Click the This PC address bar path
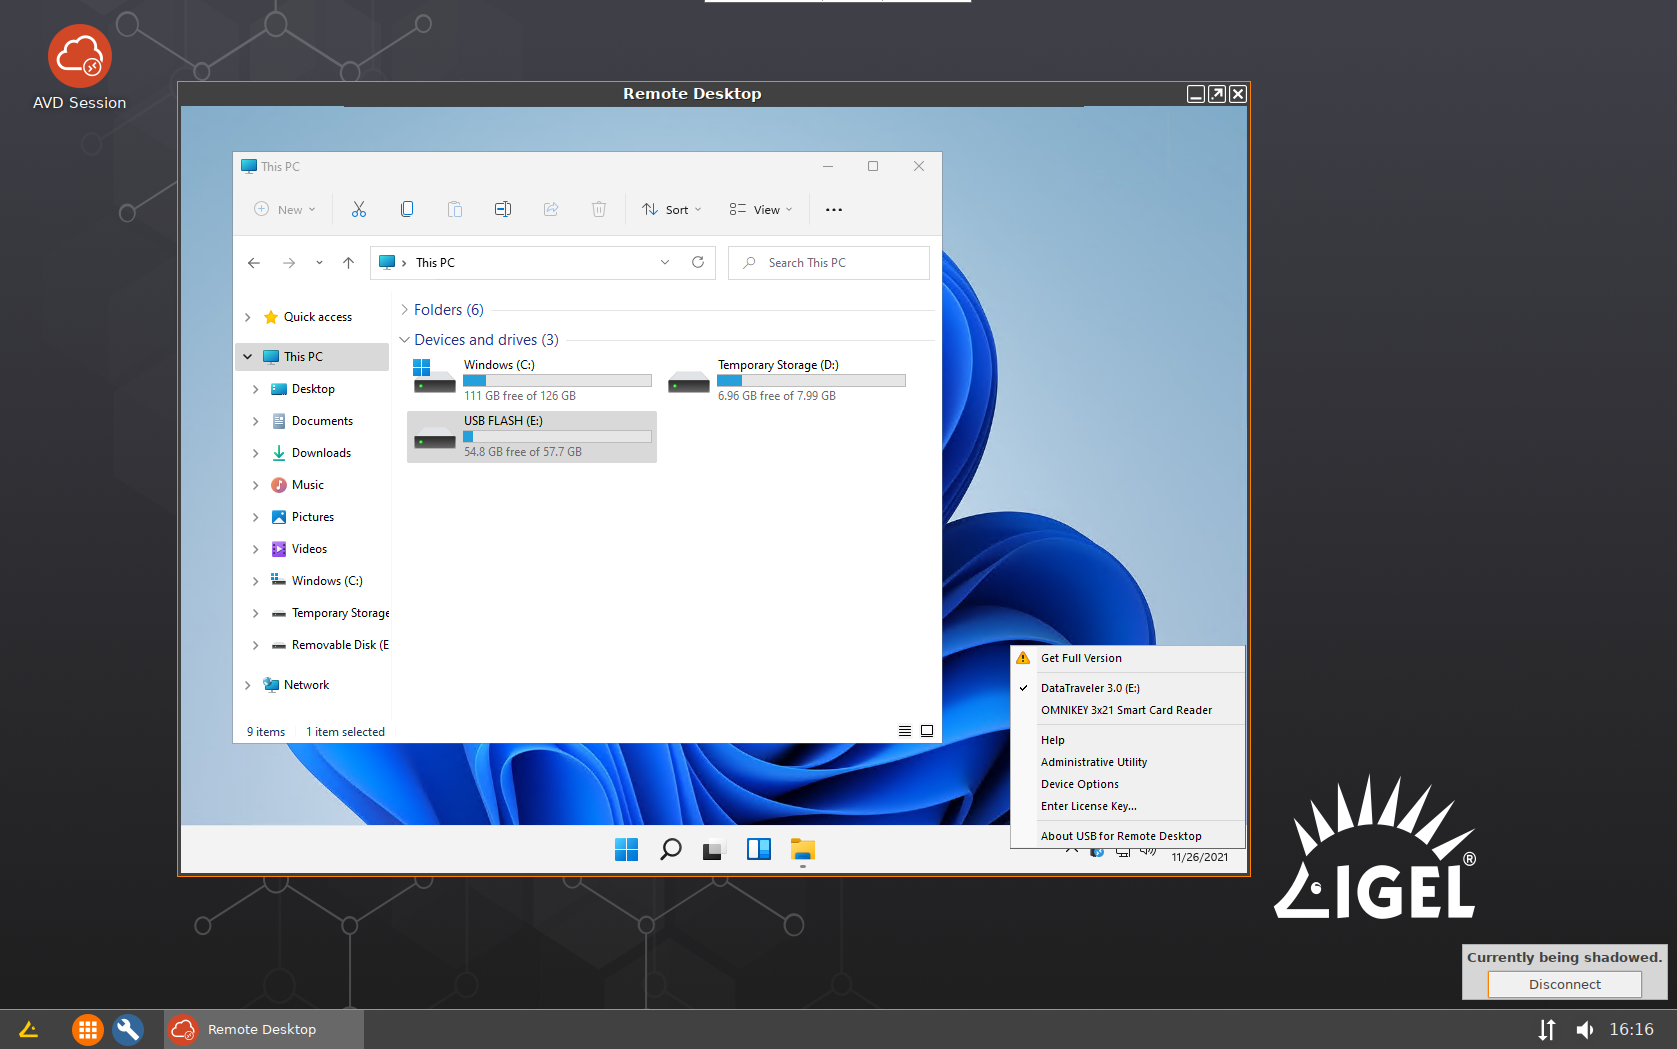The image size is (1677, 1049). (435, 263)
